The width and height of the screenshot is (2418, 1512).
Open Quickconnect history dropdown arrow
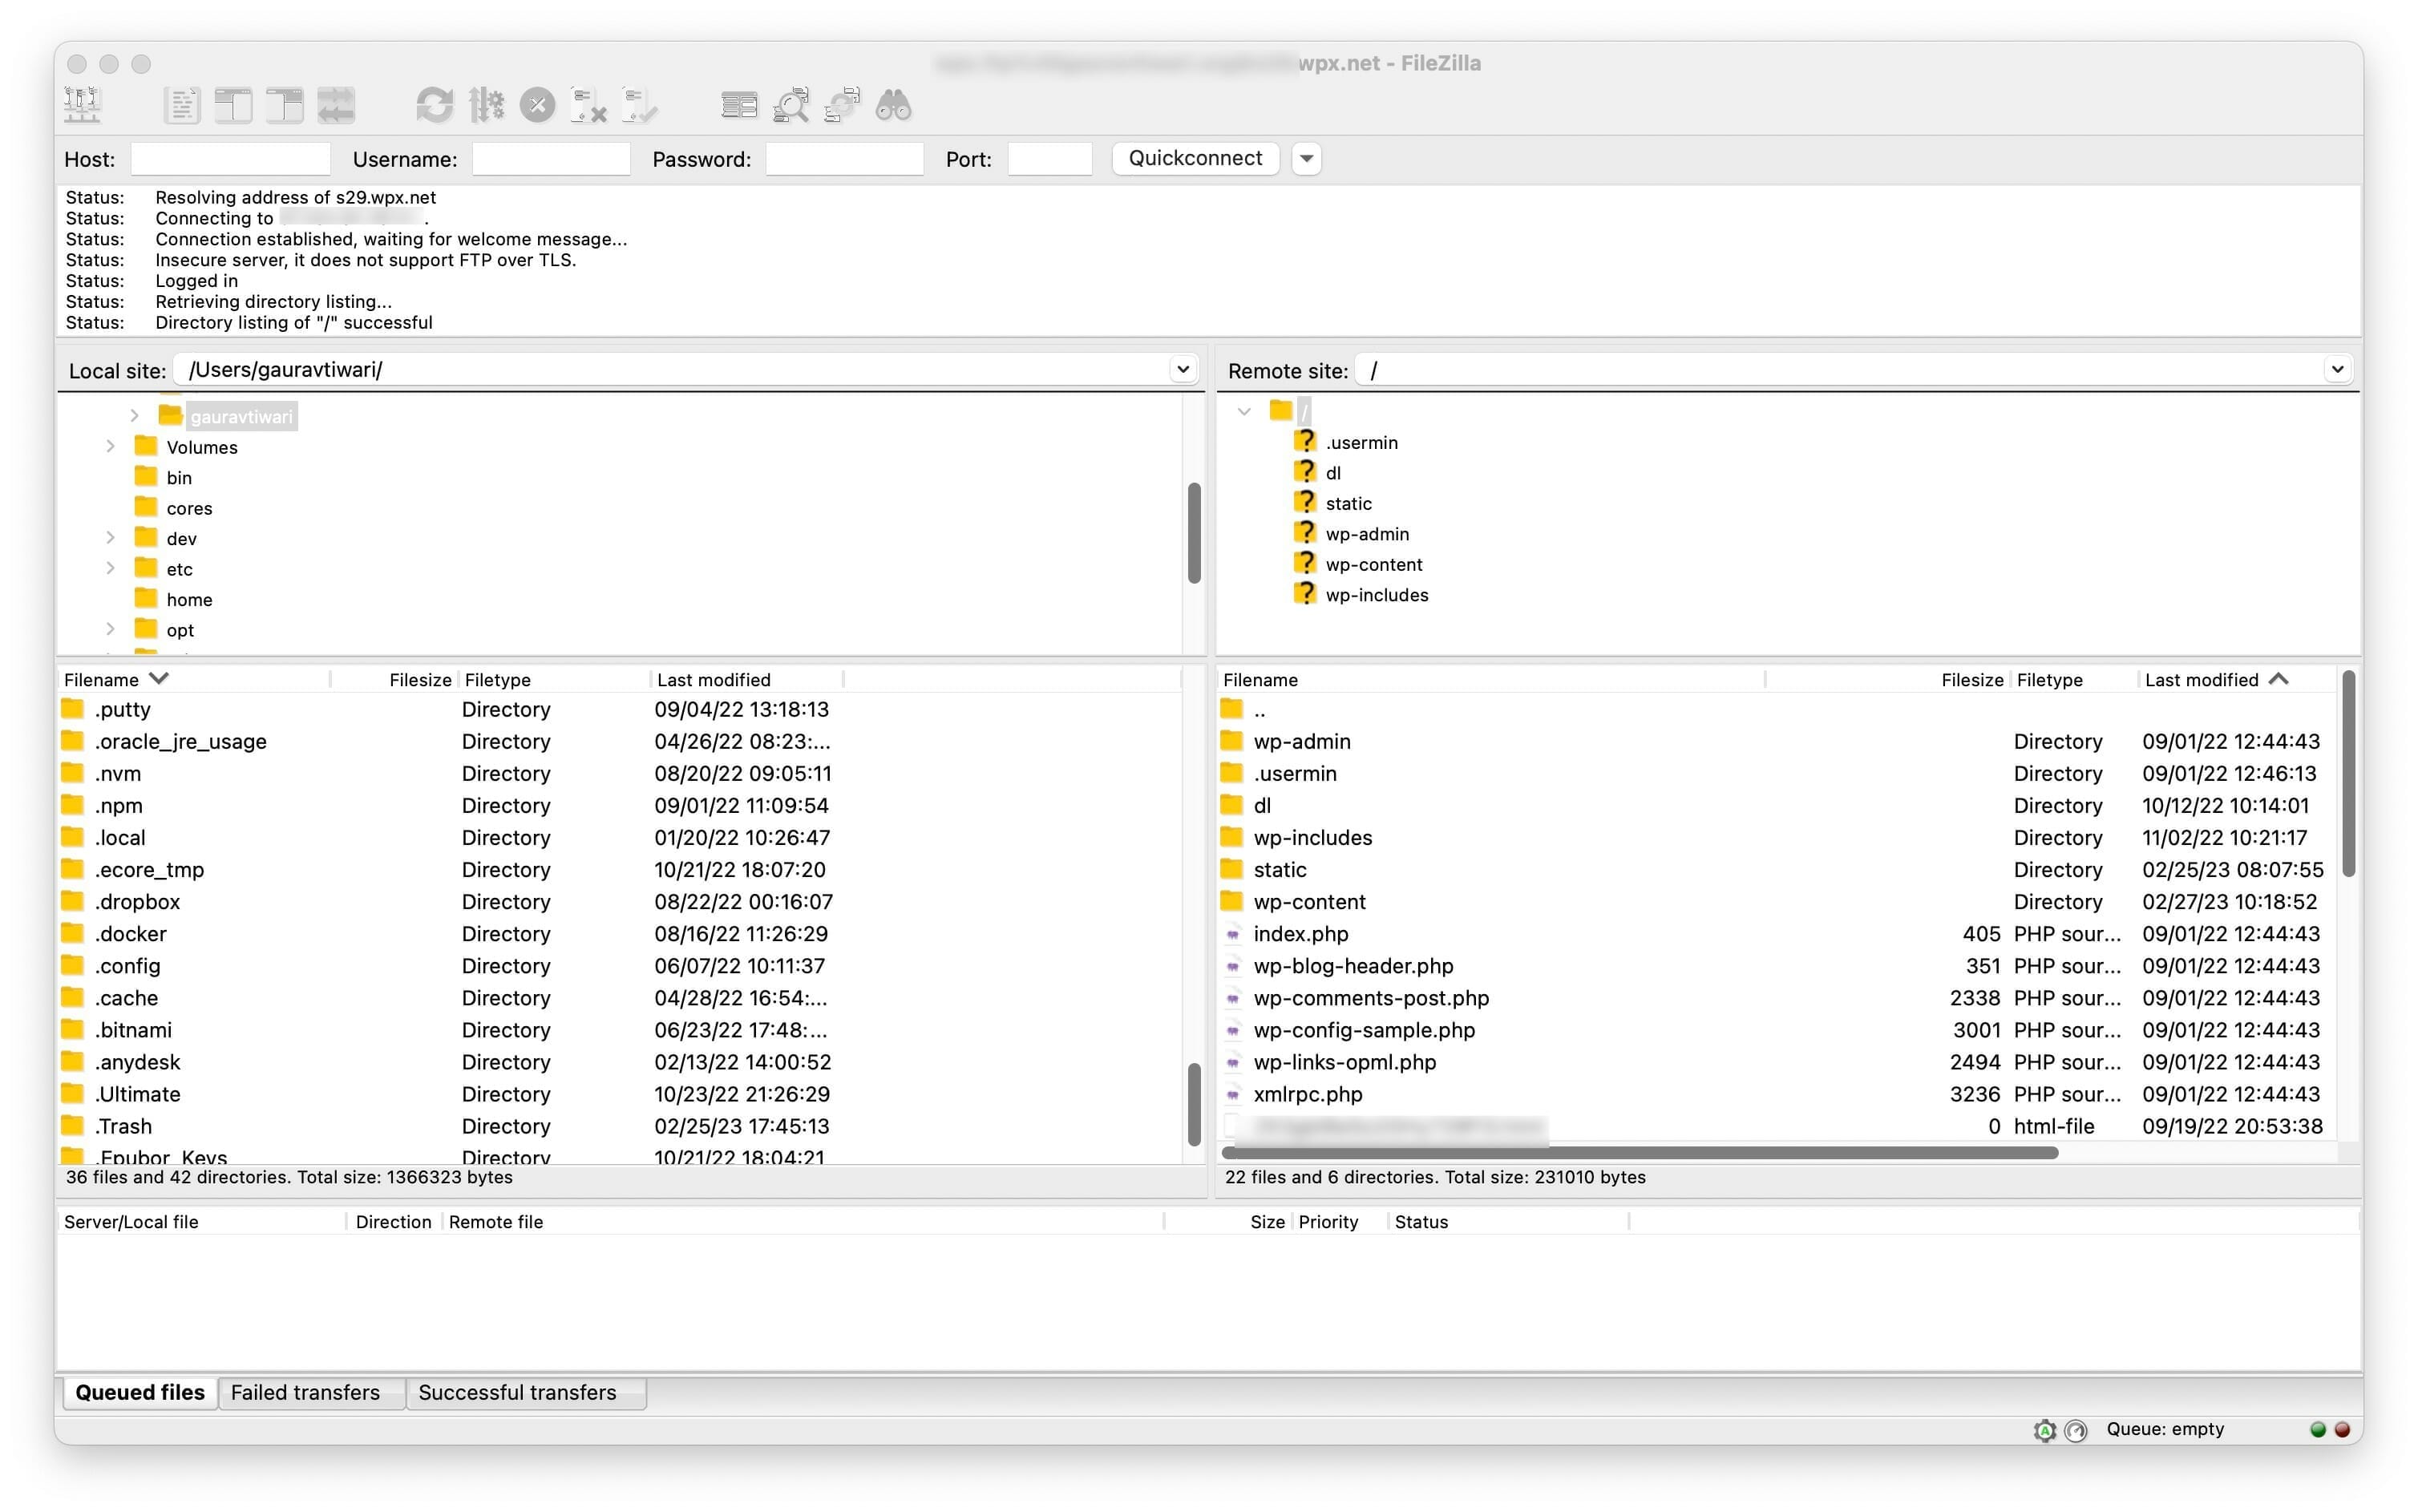[x=1306, y=159]
